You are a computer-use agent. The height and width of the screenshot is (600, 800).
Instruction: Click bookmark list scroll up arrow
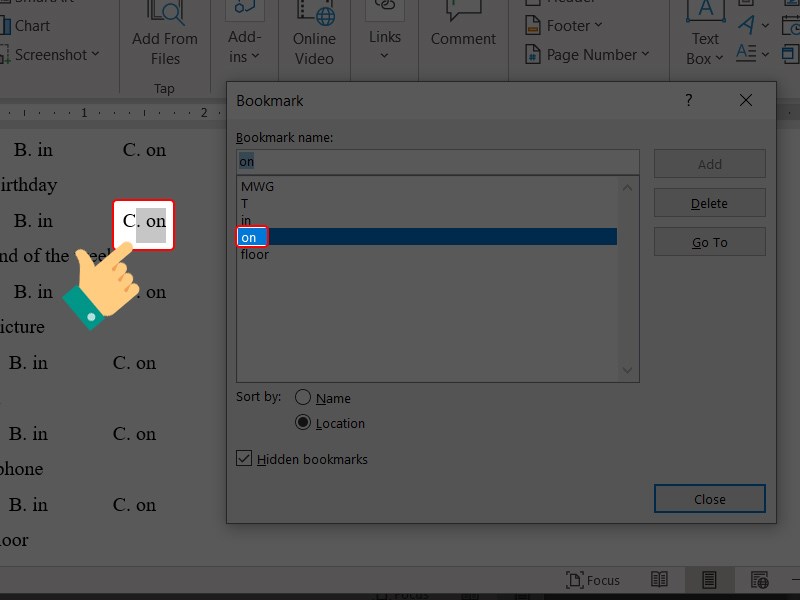pyautogui.click(x=628, y=188)
